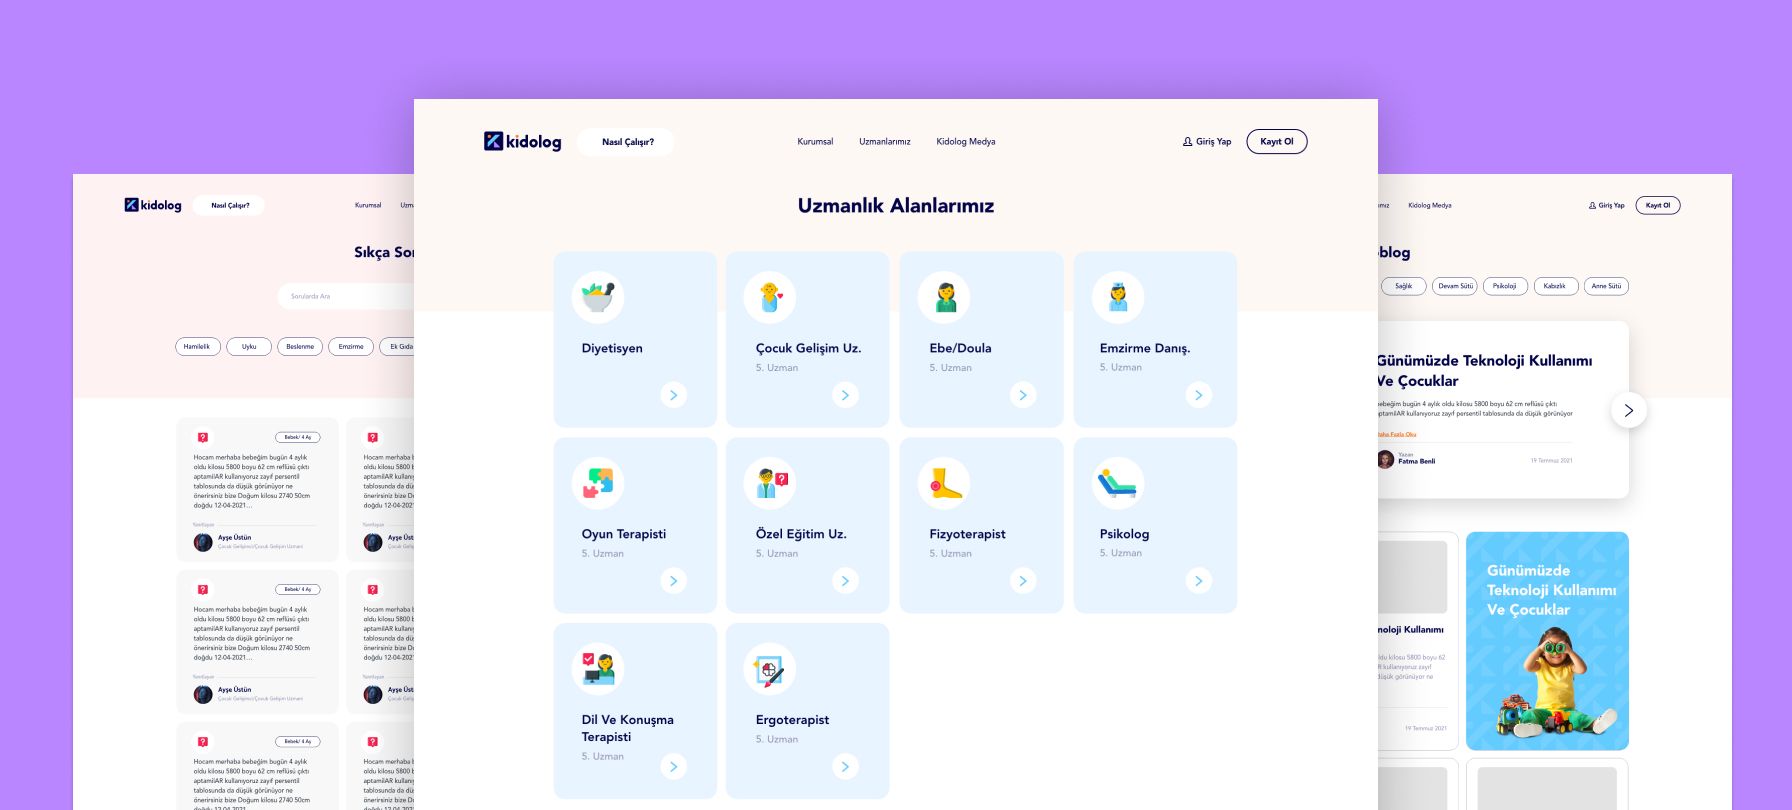Image resolution: width=1792 pixels, height=810 pixels.
Task: Click Giriş Yap link in center header
Action: coord(1207,142)
